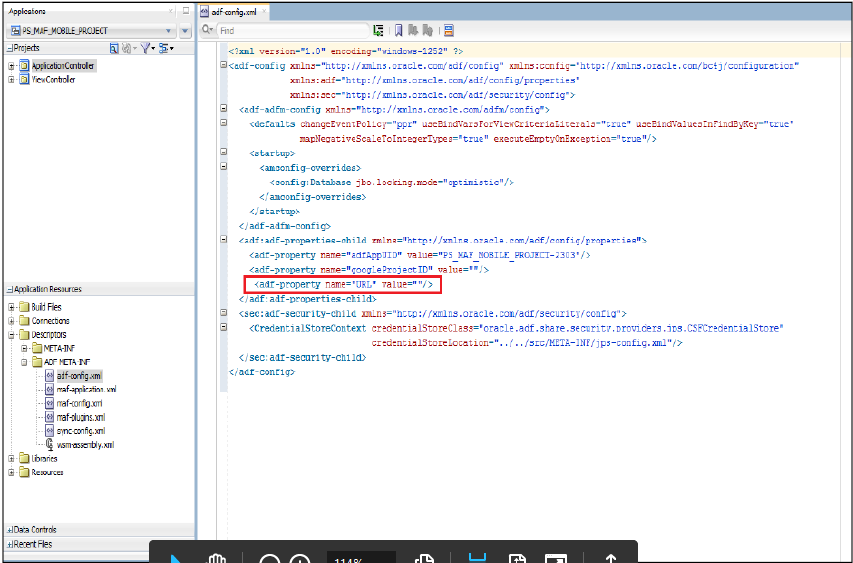The image size is (853, 563).
Task: Toggle bookmark icon in editor toolbar
Action: coord(398,30)
